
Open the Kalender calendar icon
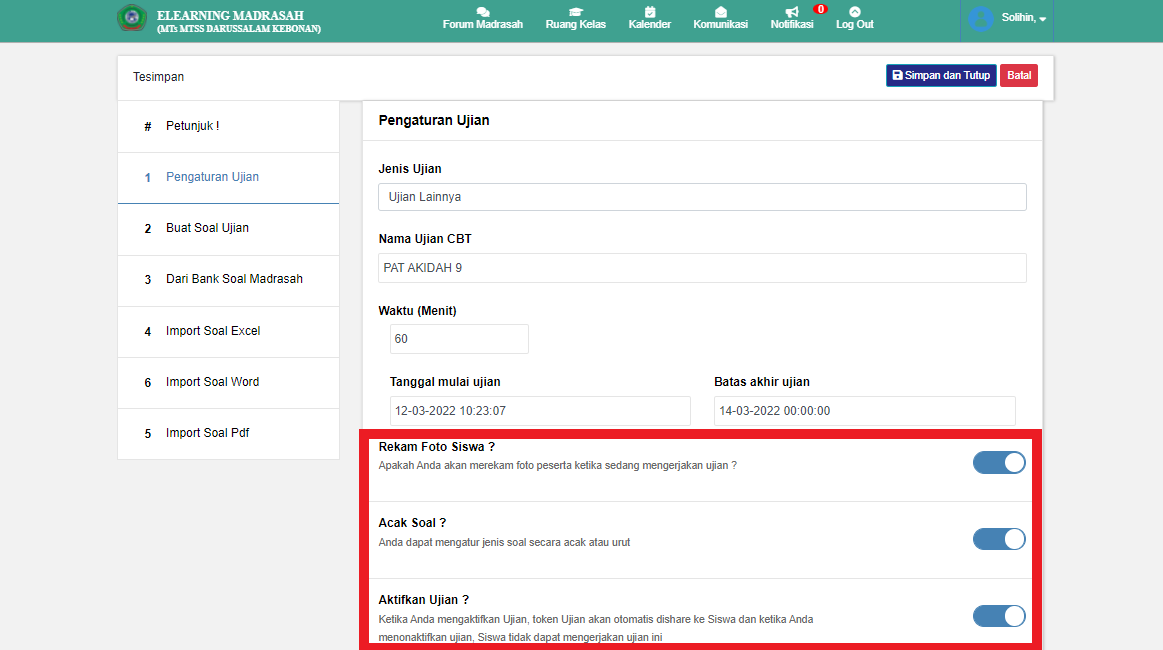pos(649,11)
